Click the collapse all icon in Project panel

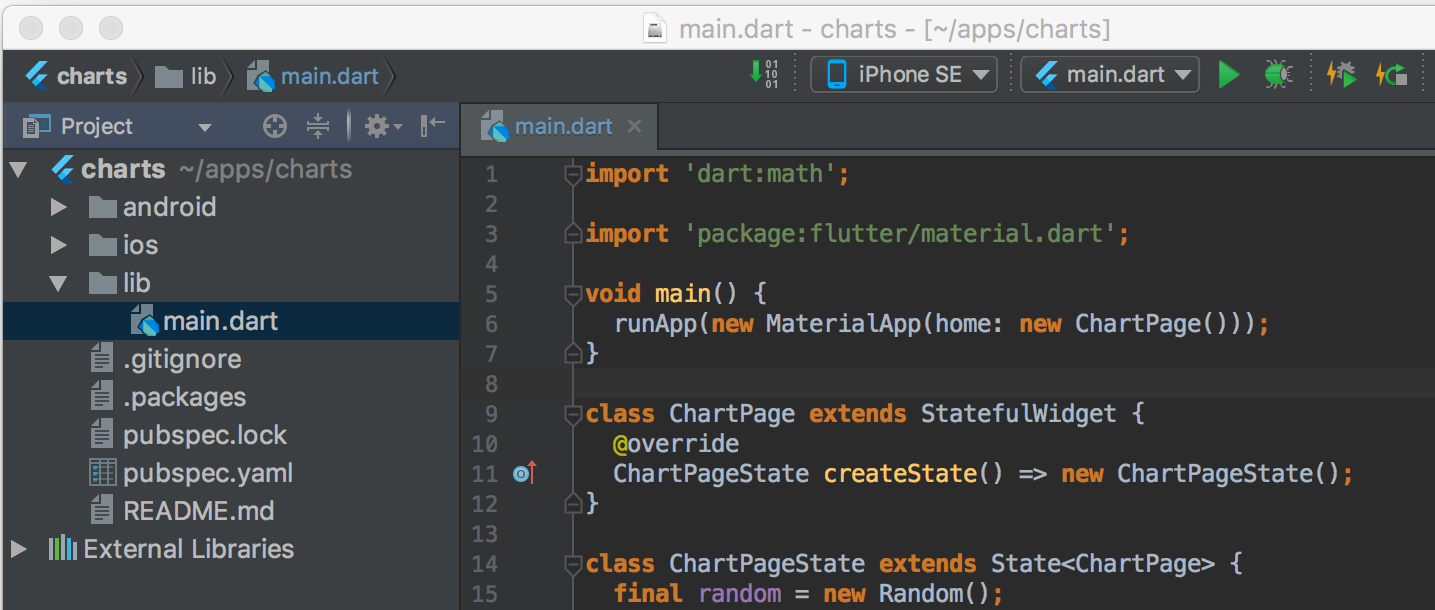(x=318, y=126)
